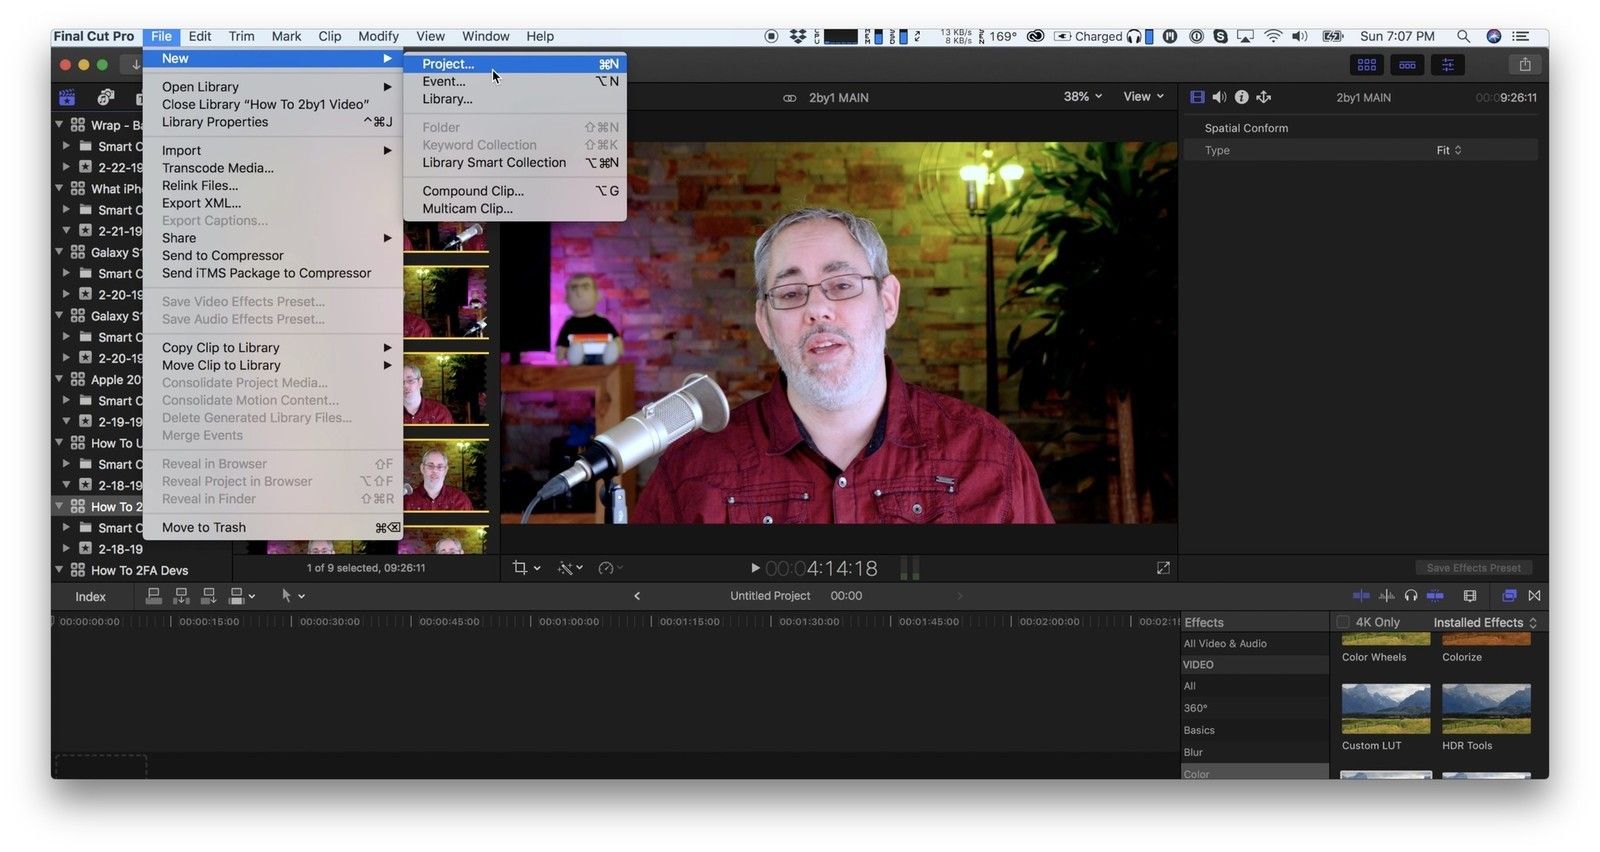Expand the Copy Clip to Library submenu arrow
Image resolution: width=1600 pixels, height=852 pixels.
388,348
